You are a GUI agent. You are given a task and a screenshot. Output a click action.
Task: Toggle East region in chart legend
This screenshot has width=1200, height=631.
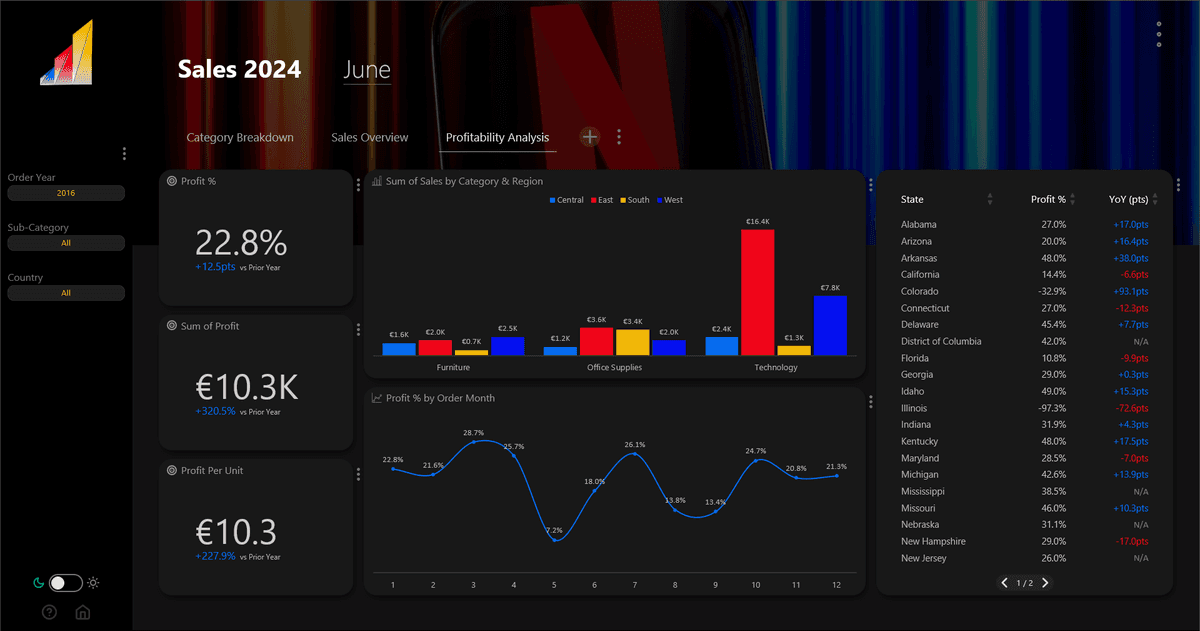pos(600,200)
